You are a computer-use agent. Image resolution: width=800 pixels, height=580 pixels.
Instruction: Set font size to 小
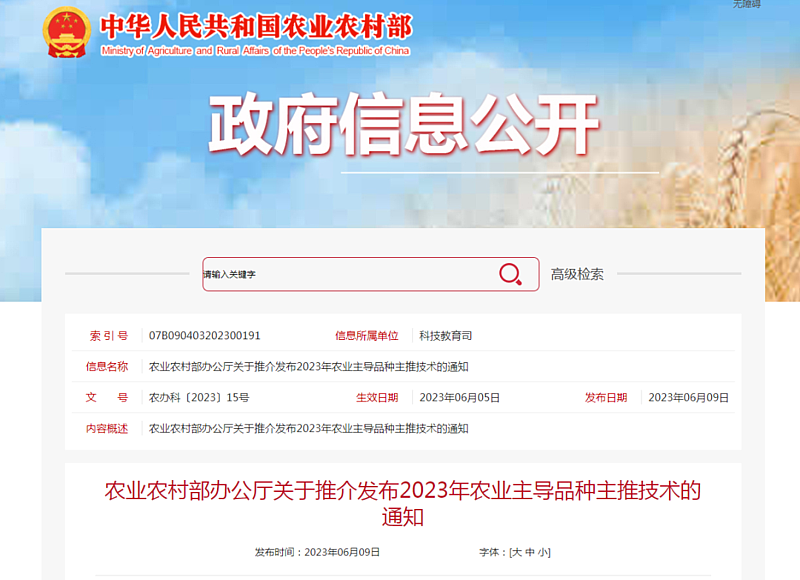[x=543, y=552]
